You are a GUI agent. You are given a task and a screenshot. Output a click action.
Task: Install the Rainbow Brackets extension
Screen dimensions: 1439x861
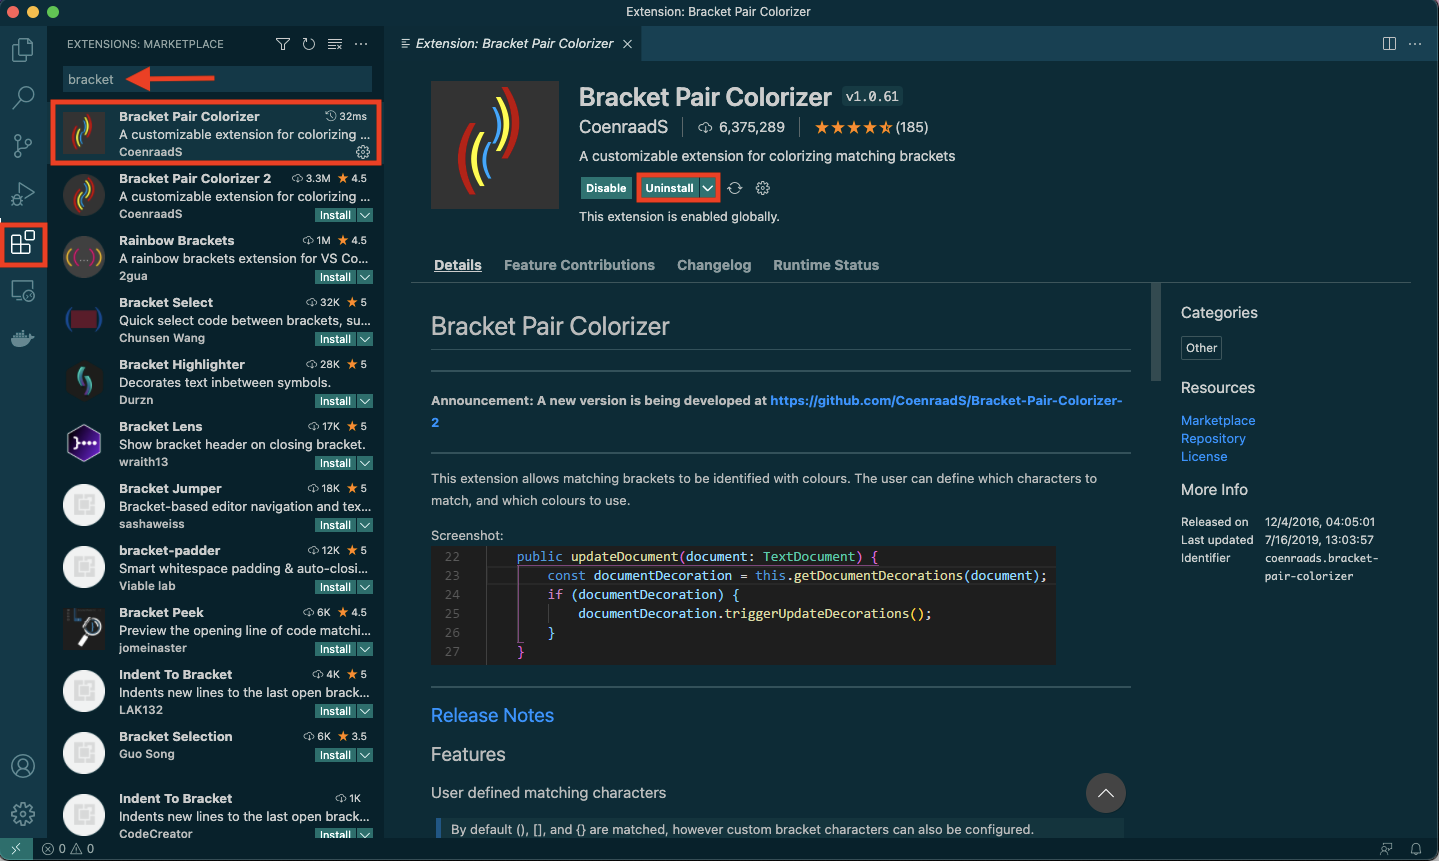pyautogui.click(x=335, y=277)
